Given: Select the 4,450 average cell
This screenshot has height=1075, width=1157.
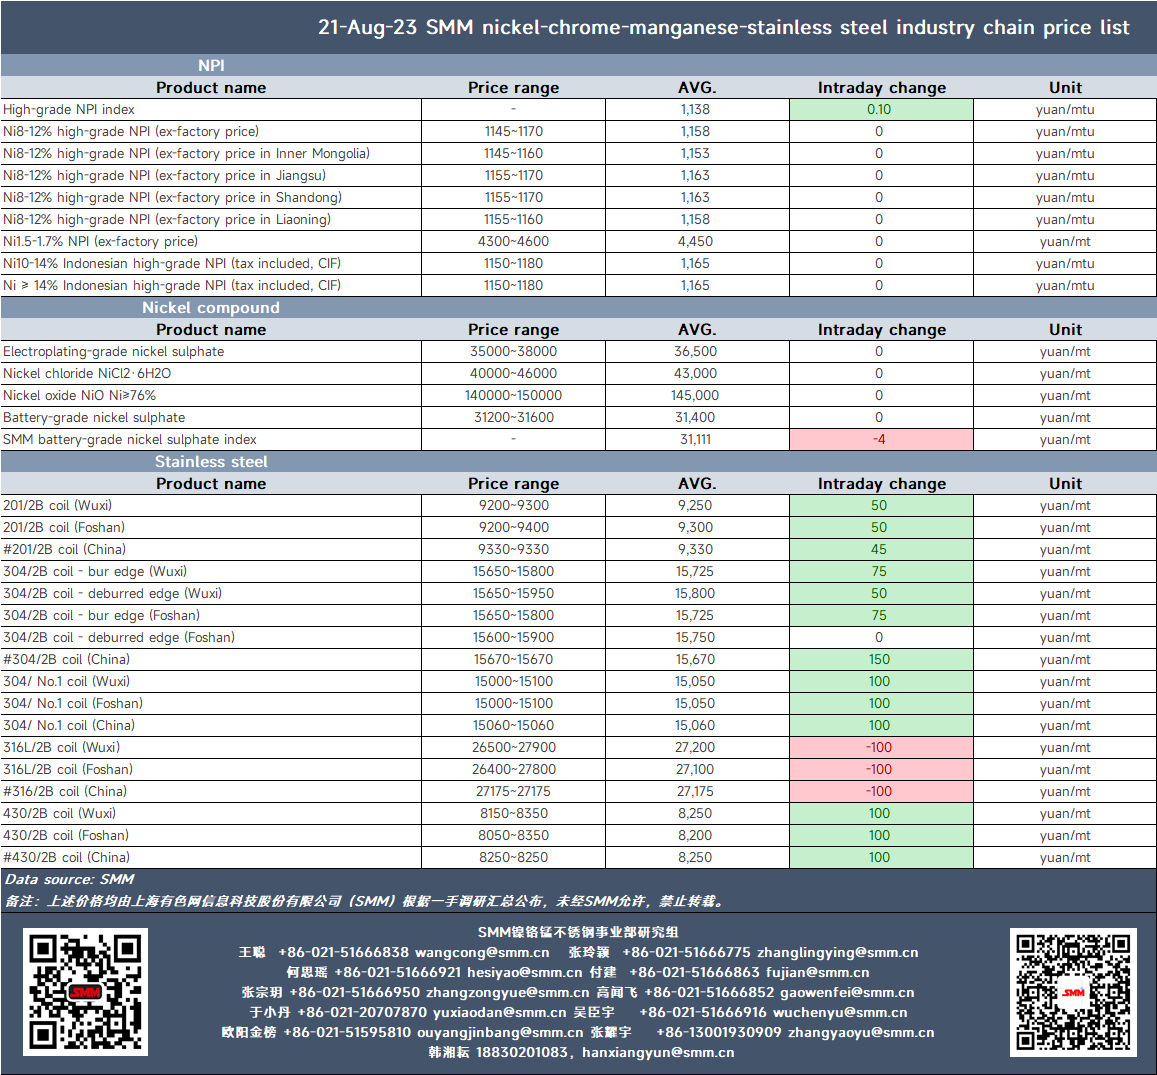Looking at the screenshot, I should (695, 241).
